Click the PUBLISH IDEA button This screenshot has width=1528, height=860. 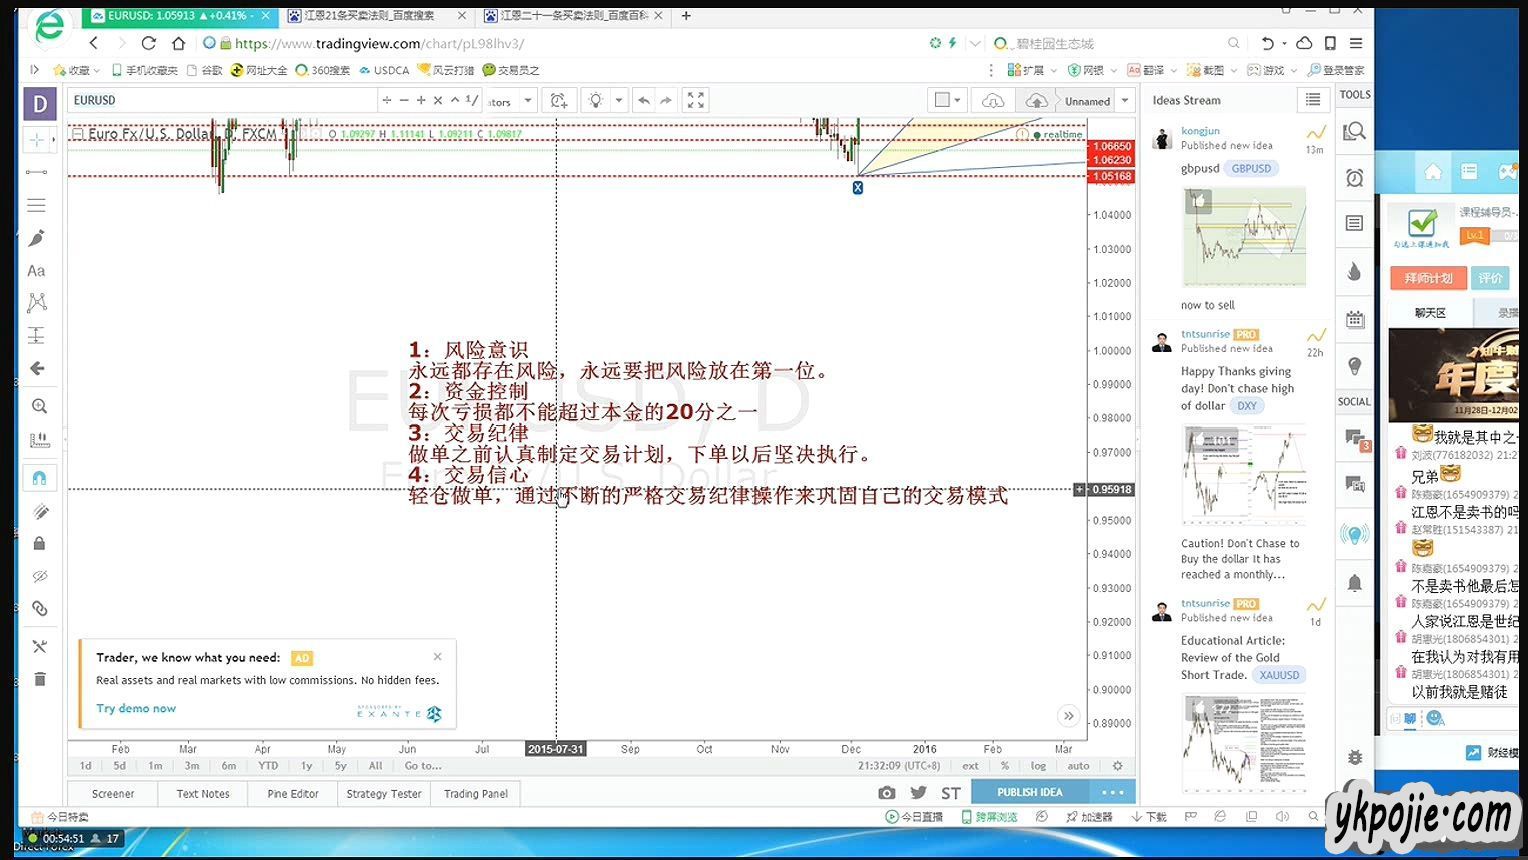[1029, 792]
